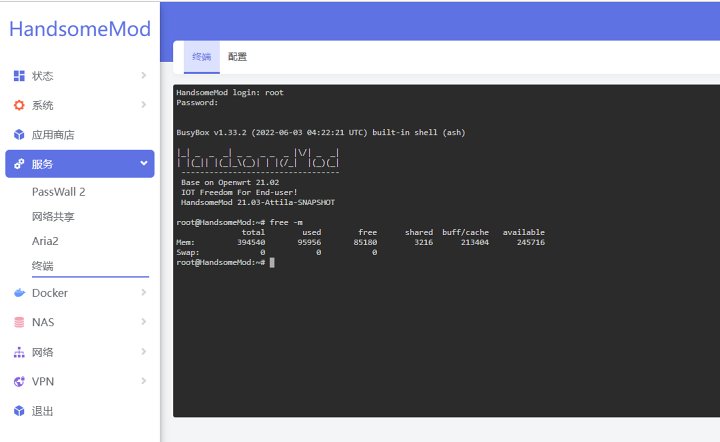720x442 pixels.
Task: Click 'Base on Openwrt 21.02' line
Action: point(230,183)
